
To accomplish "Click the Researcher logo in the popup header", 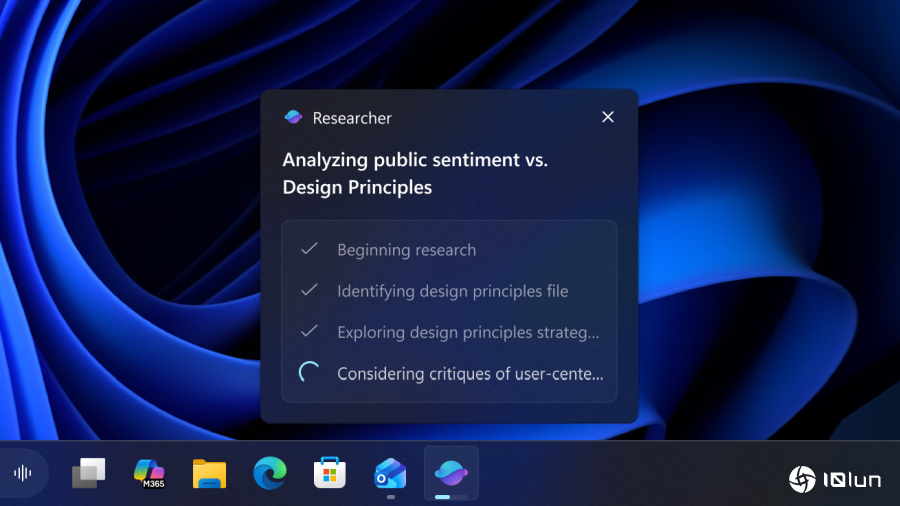I will 293,118.
